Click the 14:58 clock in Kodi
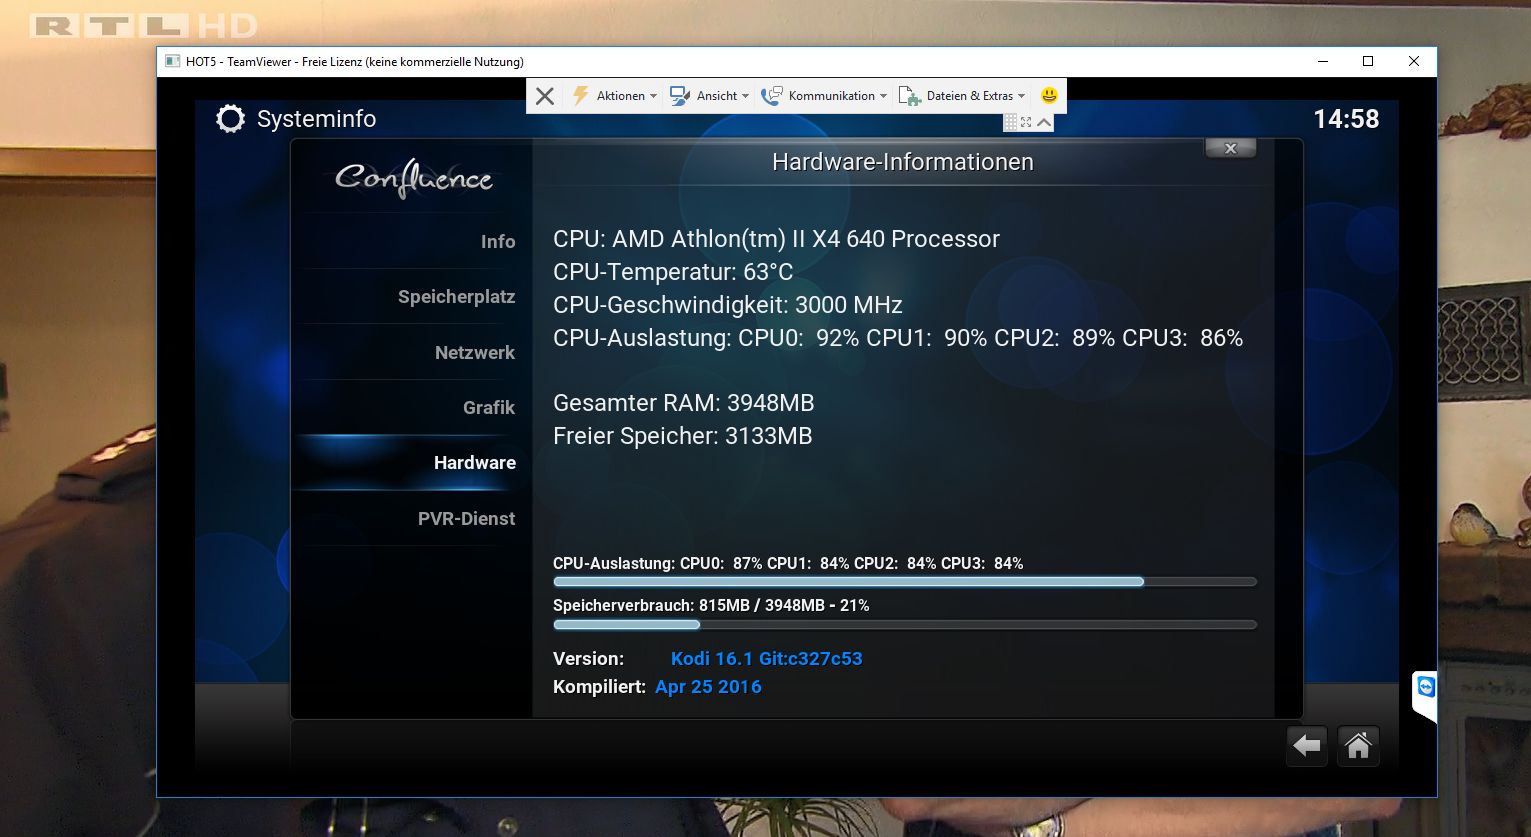 (x=1346, y=119)
